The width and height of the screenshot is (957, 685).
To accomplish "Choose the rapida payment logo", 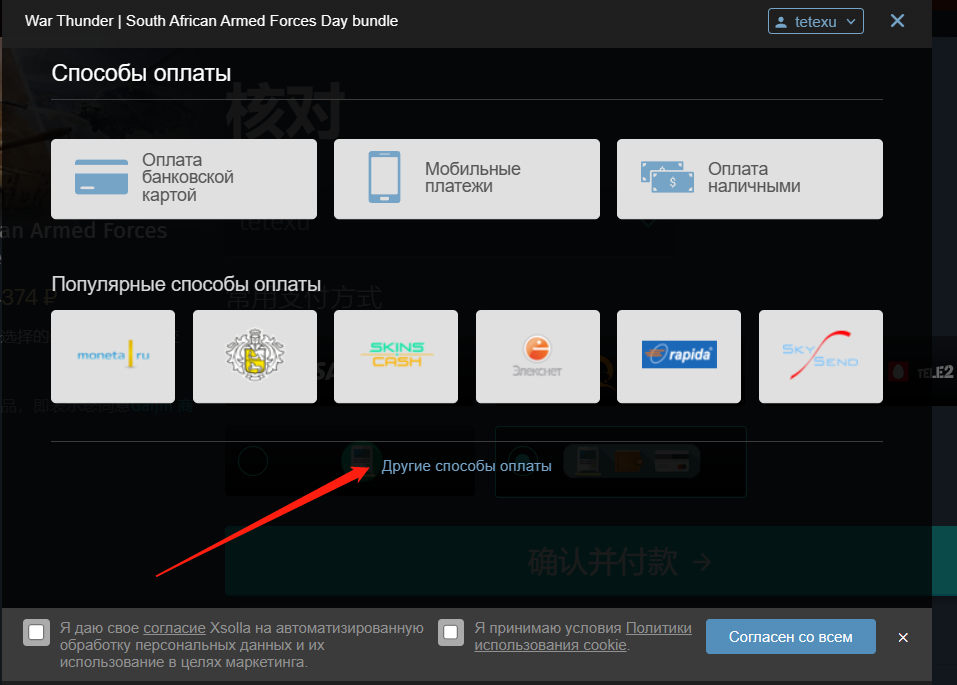I will tap(679, 357).
